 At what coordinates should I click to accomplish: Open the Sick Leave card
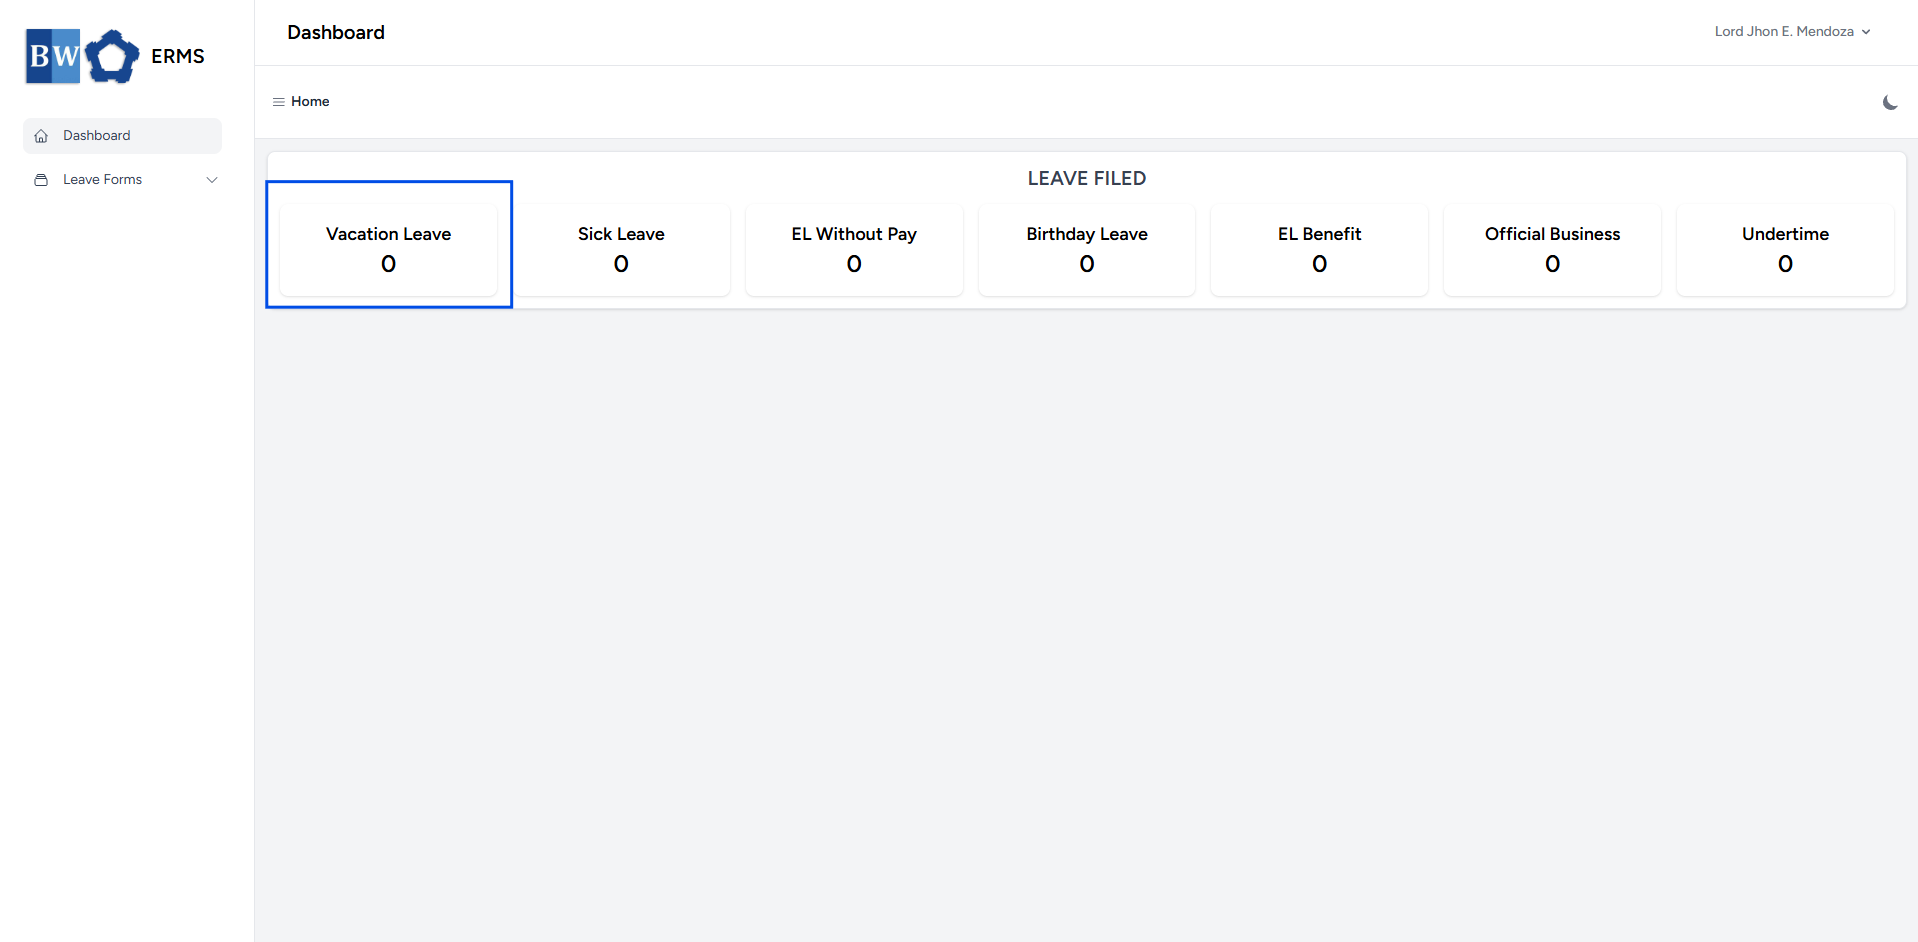tap(621, 249)
